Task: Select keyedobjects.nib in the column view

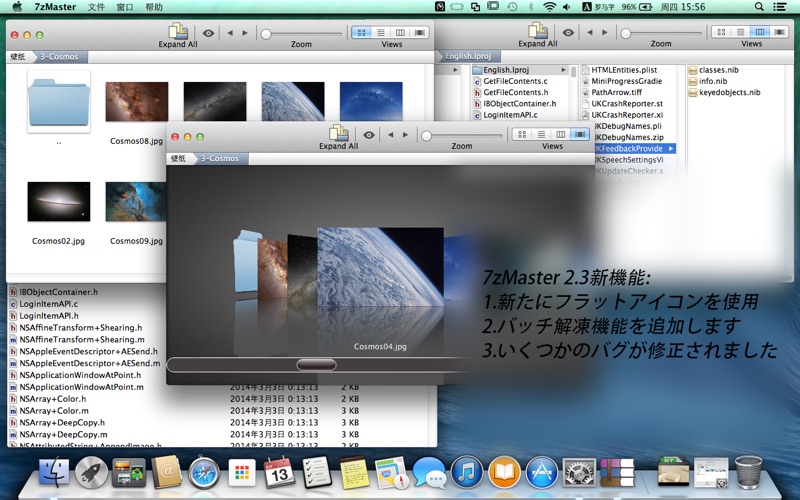Action: click(724, 92)
